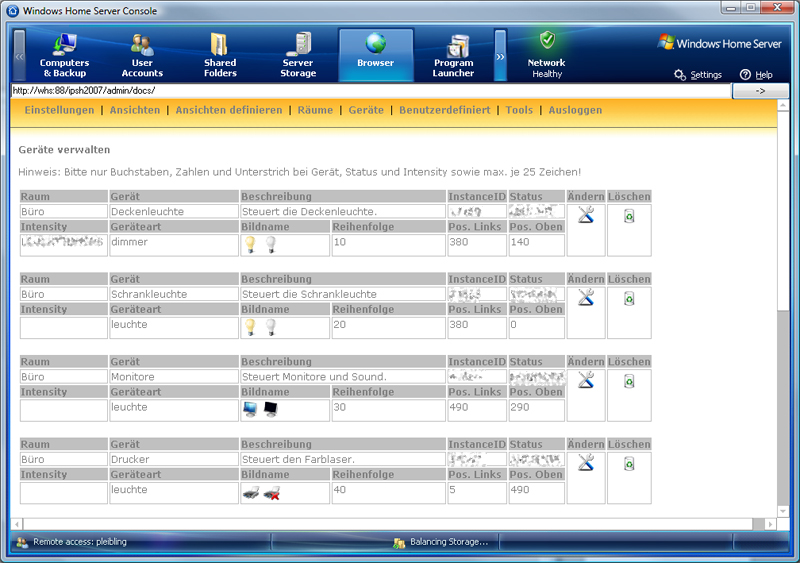Click the Ausloggen link
Screen dimensions: 800x563
(575, 110)
